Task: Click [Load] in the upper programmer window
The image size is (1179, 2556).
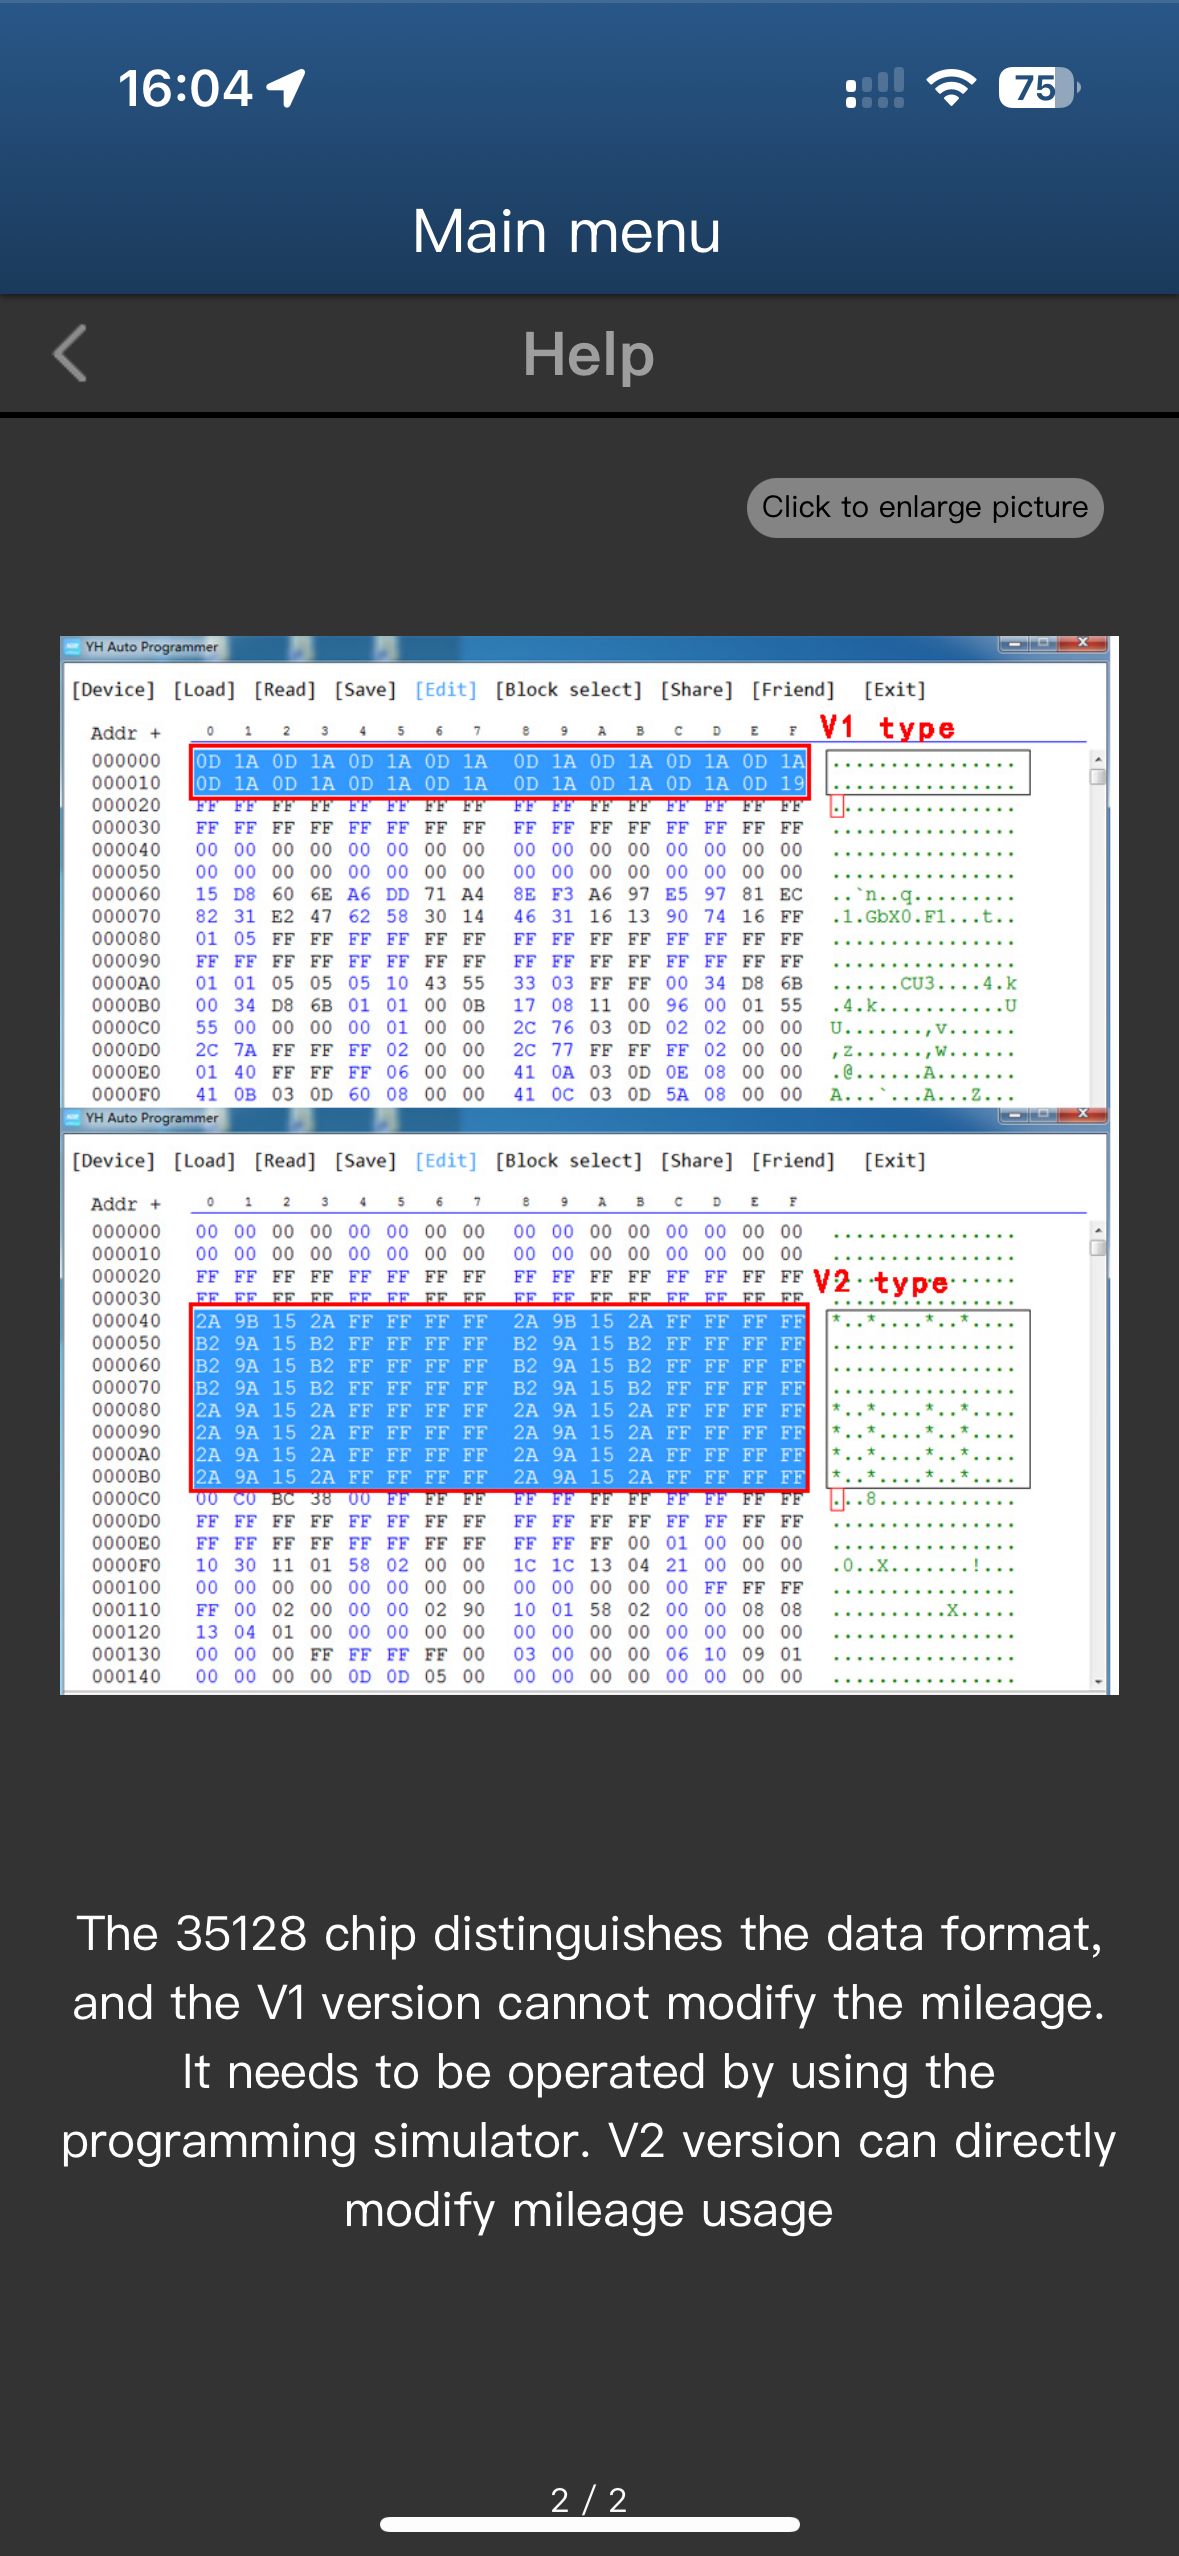Action: [204, 689]
